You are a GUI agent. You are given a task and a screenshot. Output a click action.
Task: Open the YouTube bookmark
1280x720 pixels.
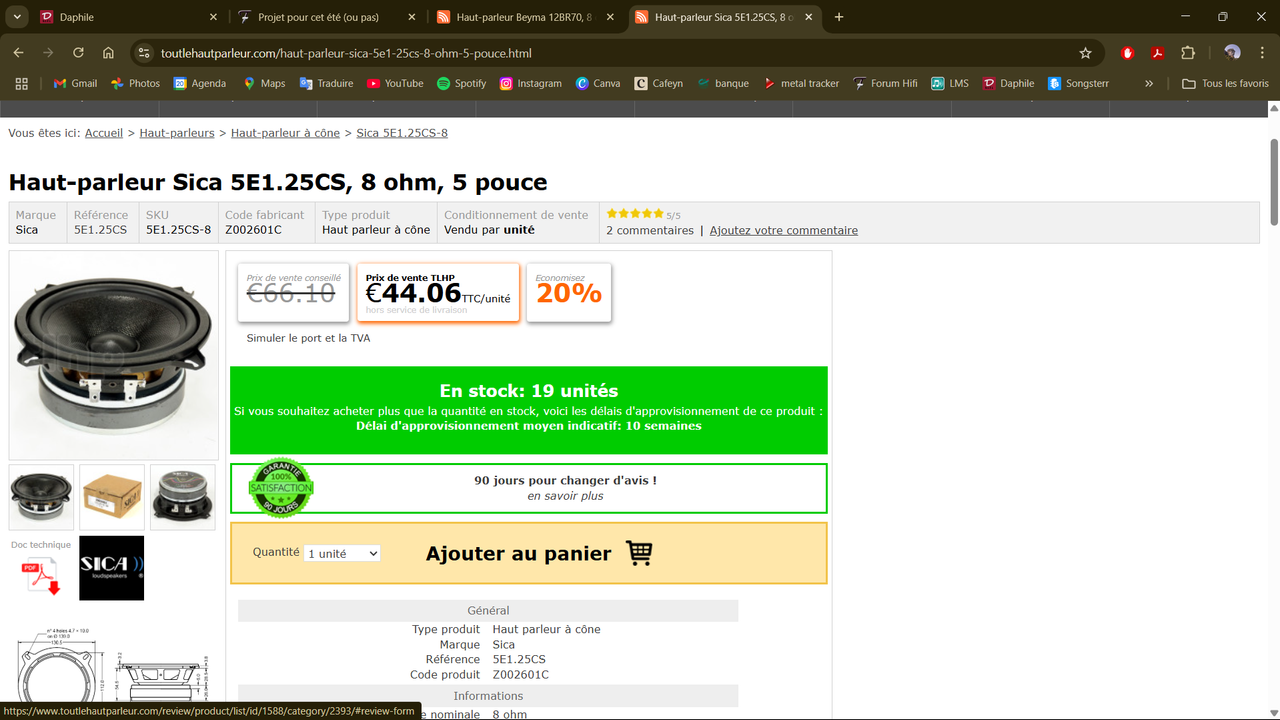[395, 83]
